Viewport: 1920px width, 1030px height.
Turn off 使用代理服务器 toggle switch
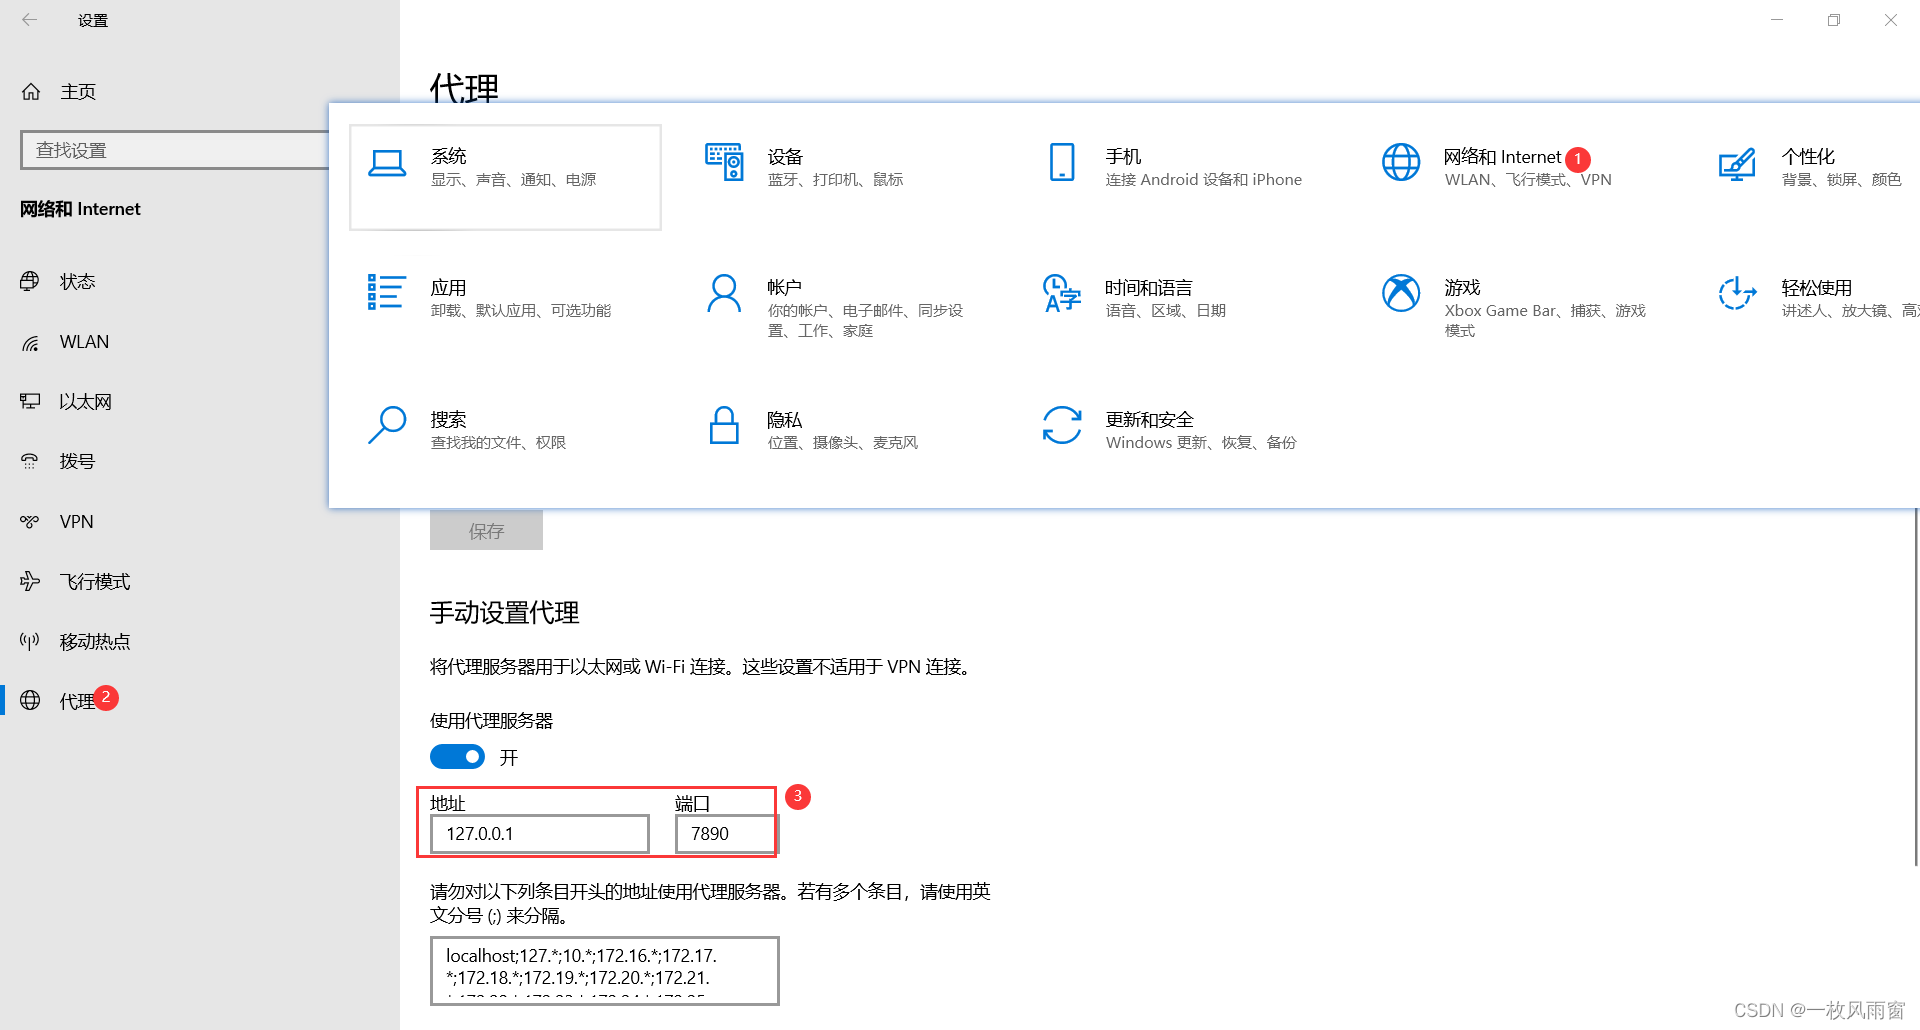[457, 757]
